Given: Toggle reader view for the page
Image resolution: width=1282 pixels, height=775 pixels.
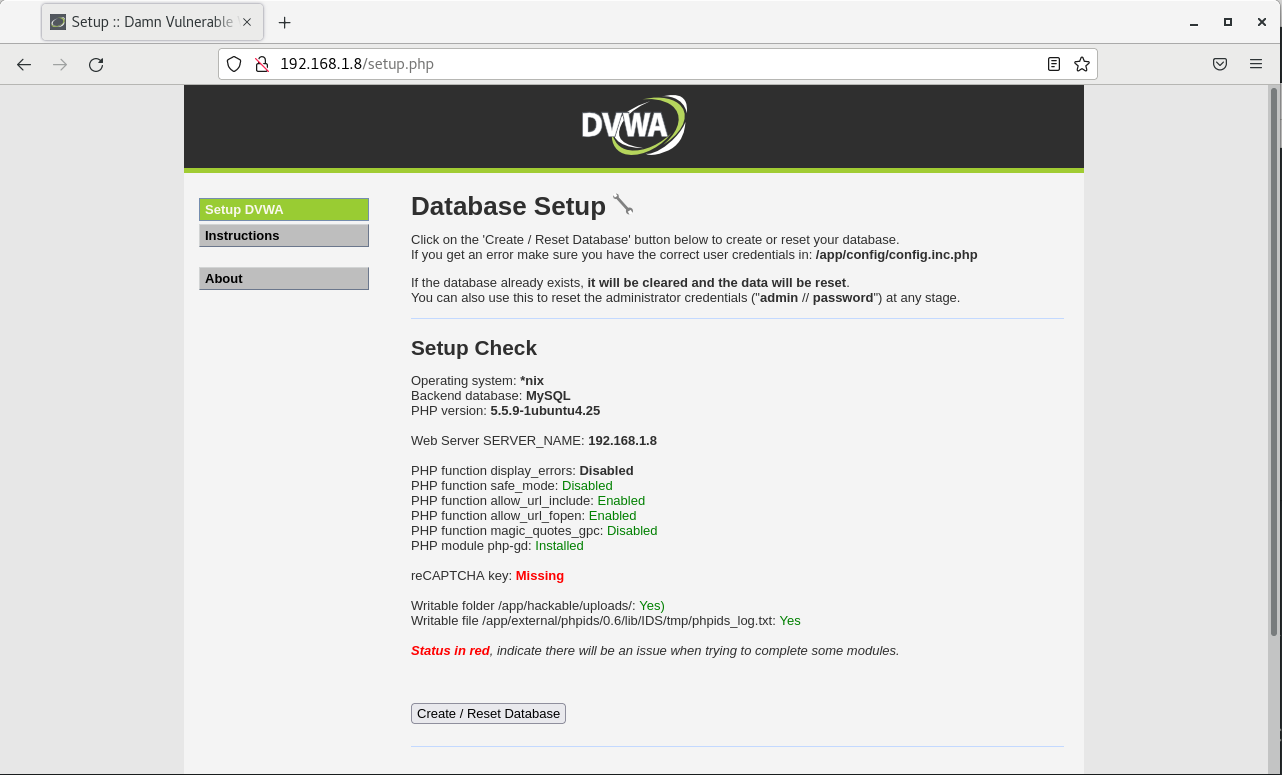Looking at the screenshot, I should click(x=1053, y=63).
